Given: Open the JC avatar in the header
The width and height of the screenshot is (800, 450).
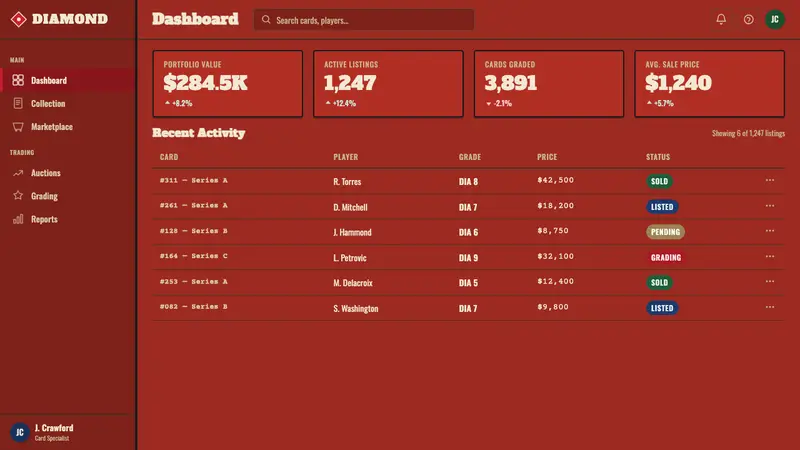Looking at the screenshot, I should click(x=774, y=19).
